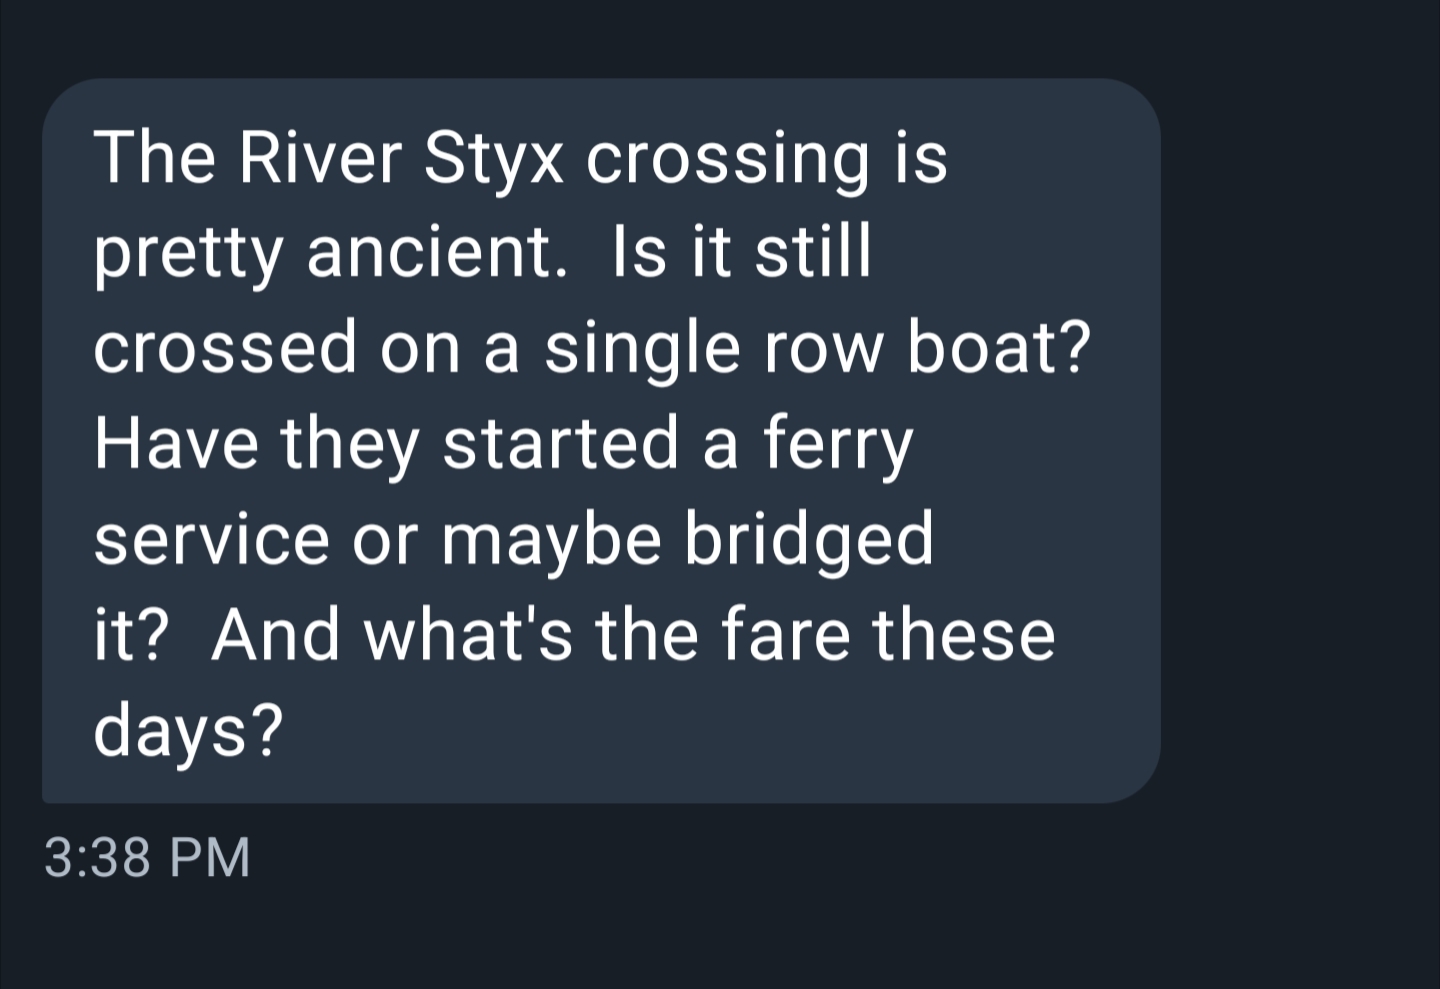
Task: Click the word "crossed" on the third line
Action: pyautogui.click(x=225, y=348)
